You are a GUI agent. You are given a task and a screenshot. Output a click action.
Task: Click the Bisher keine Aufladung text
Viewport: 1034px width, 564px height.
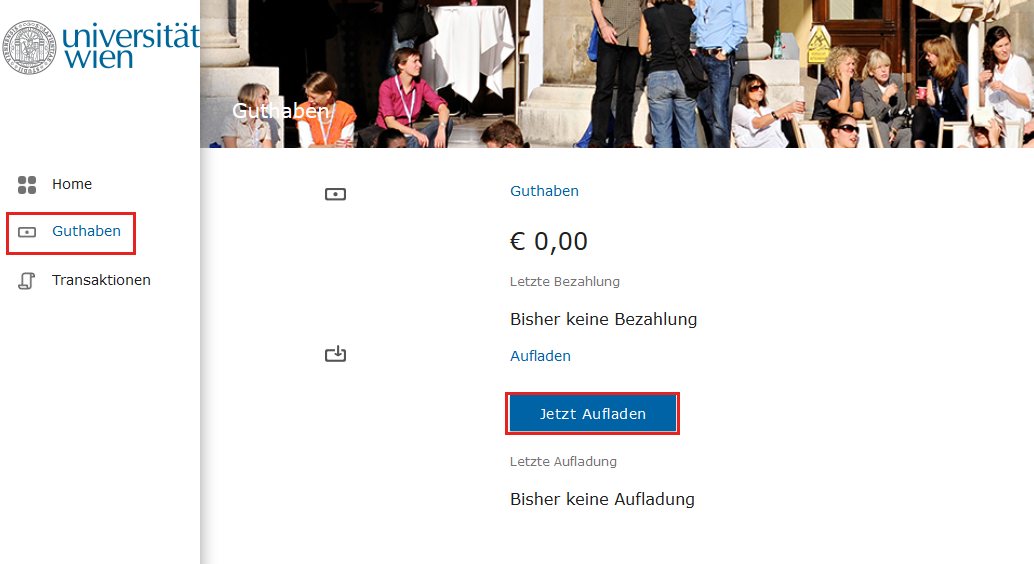602,499
